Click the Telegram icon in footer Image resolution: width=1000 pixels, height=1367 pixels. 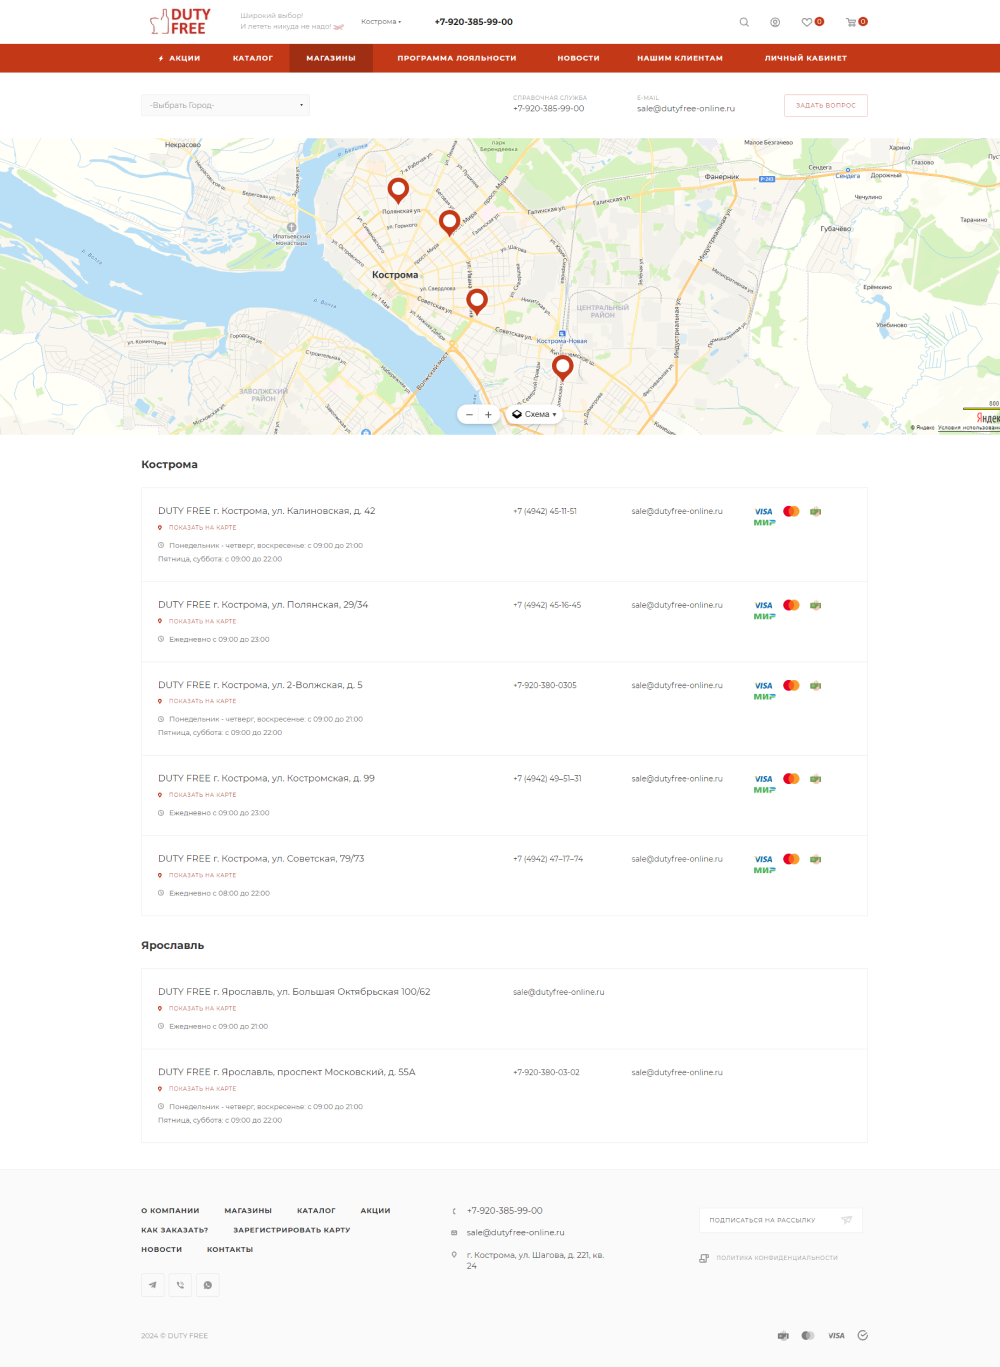pos(153,1285)
